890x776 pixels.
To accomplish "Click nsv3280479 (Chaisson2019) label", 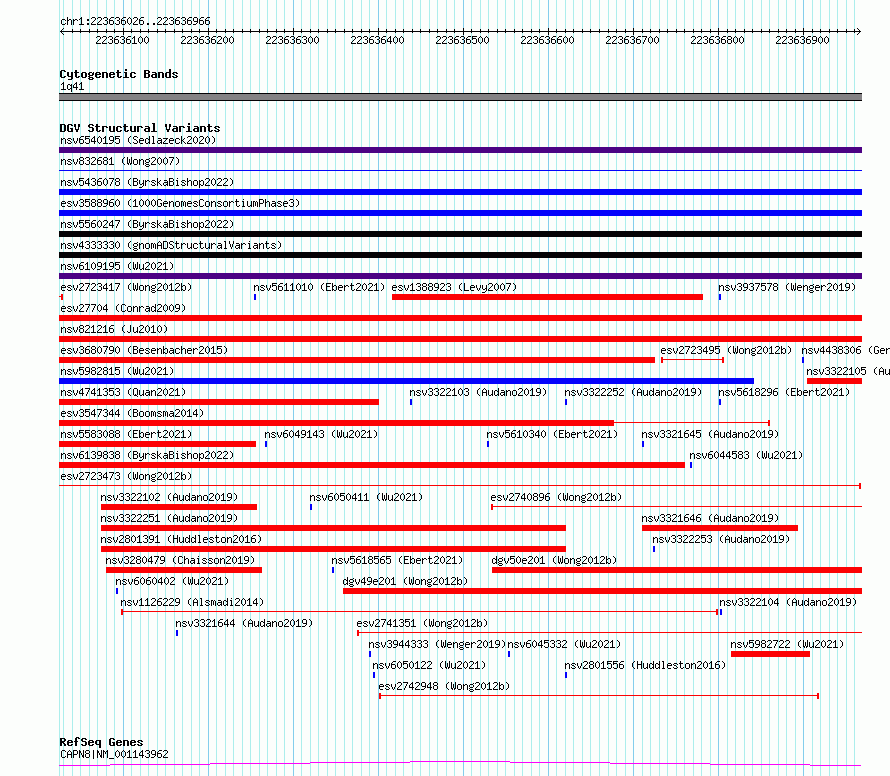I will 180,560.
